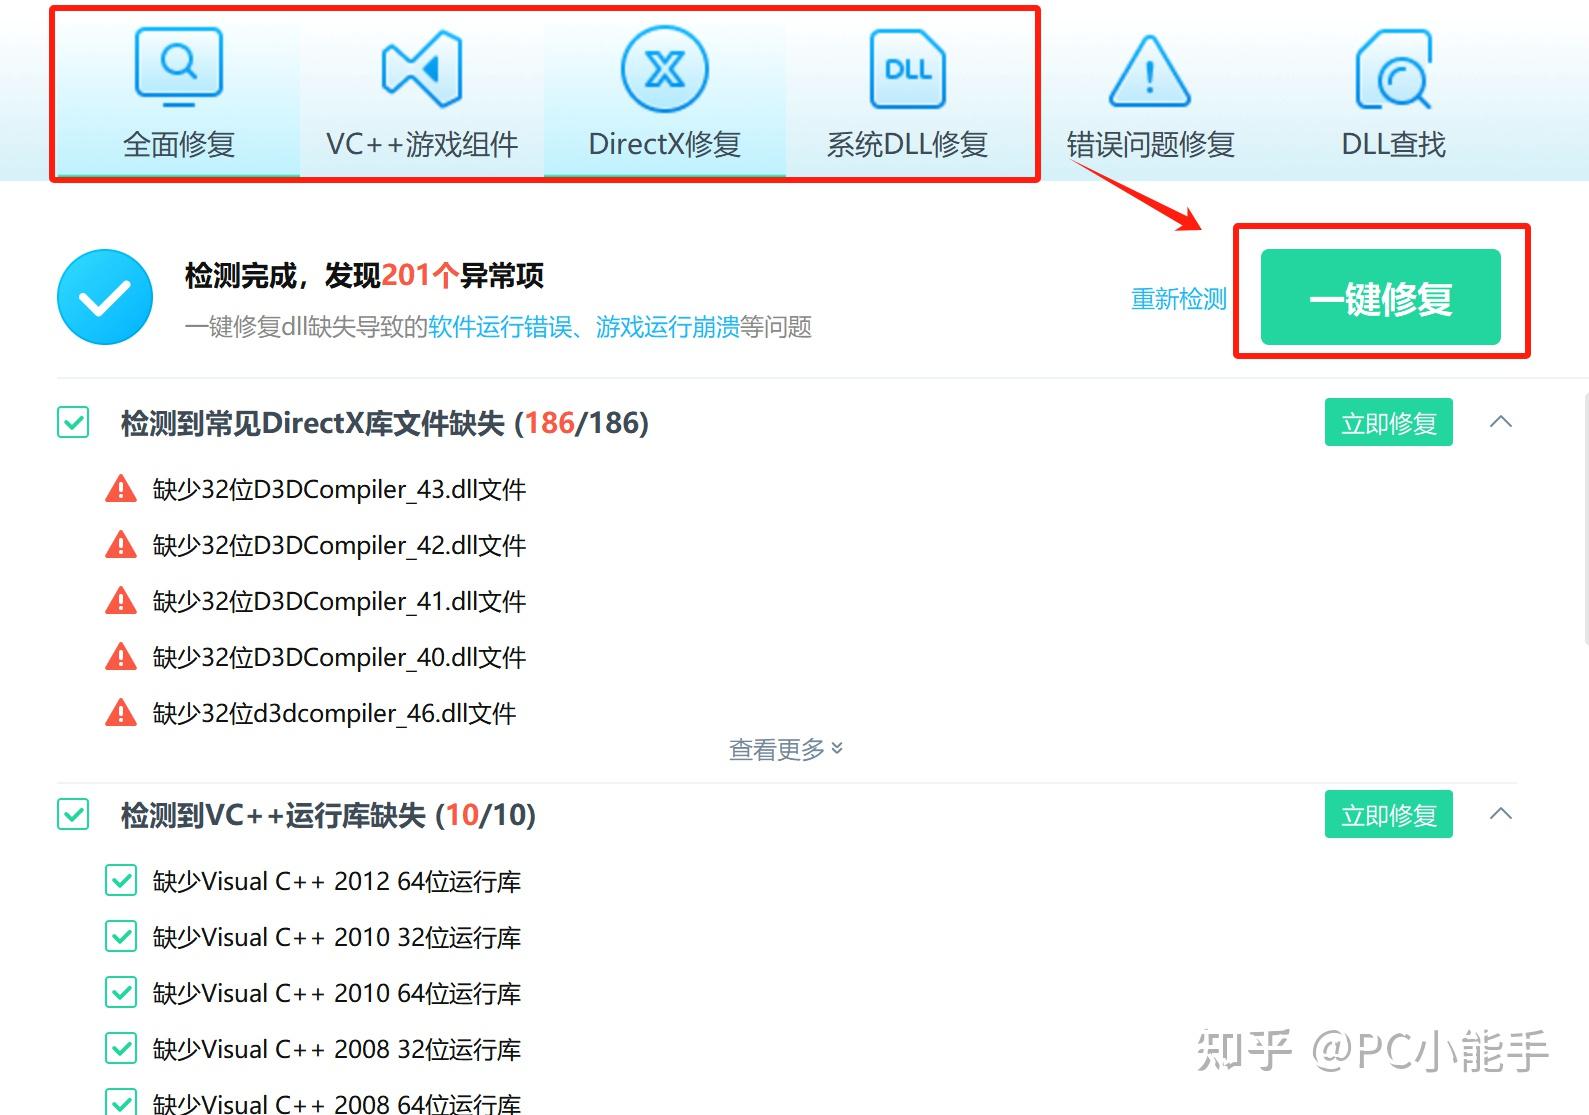Image resolution: width=1589 pixels, height=1115 pixels.
Task: Click warning icon beside D3DCompiler_42.dll
Action: 121,545
